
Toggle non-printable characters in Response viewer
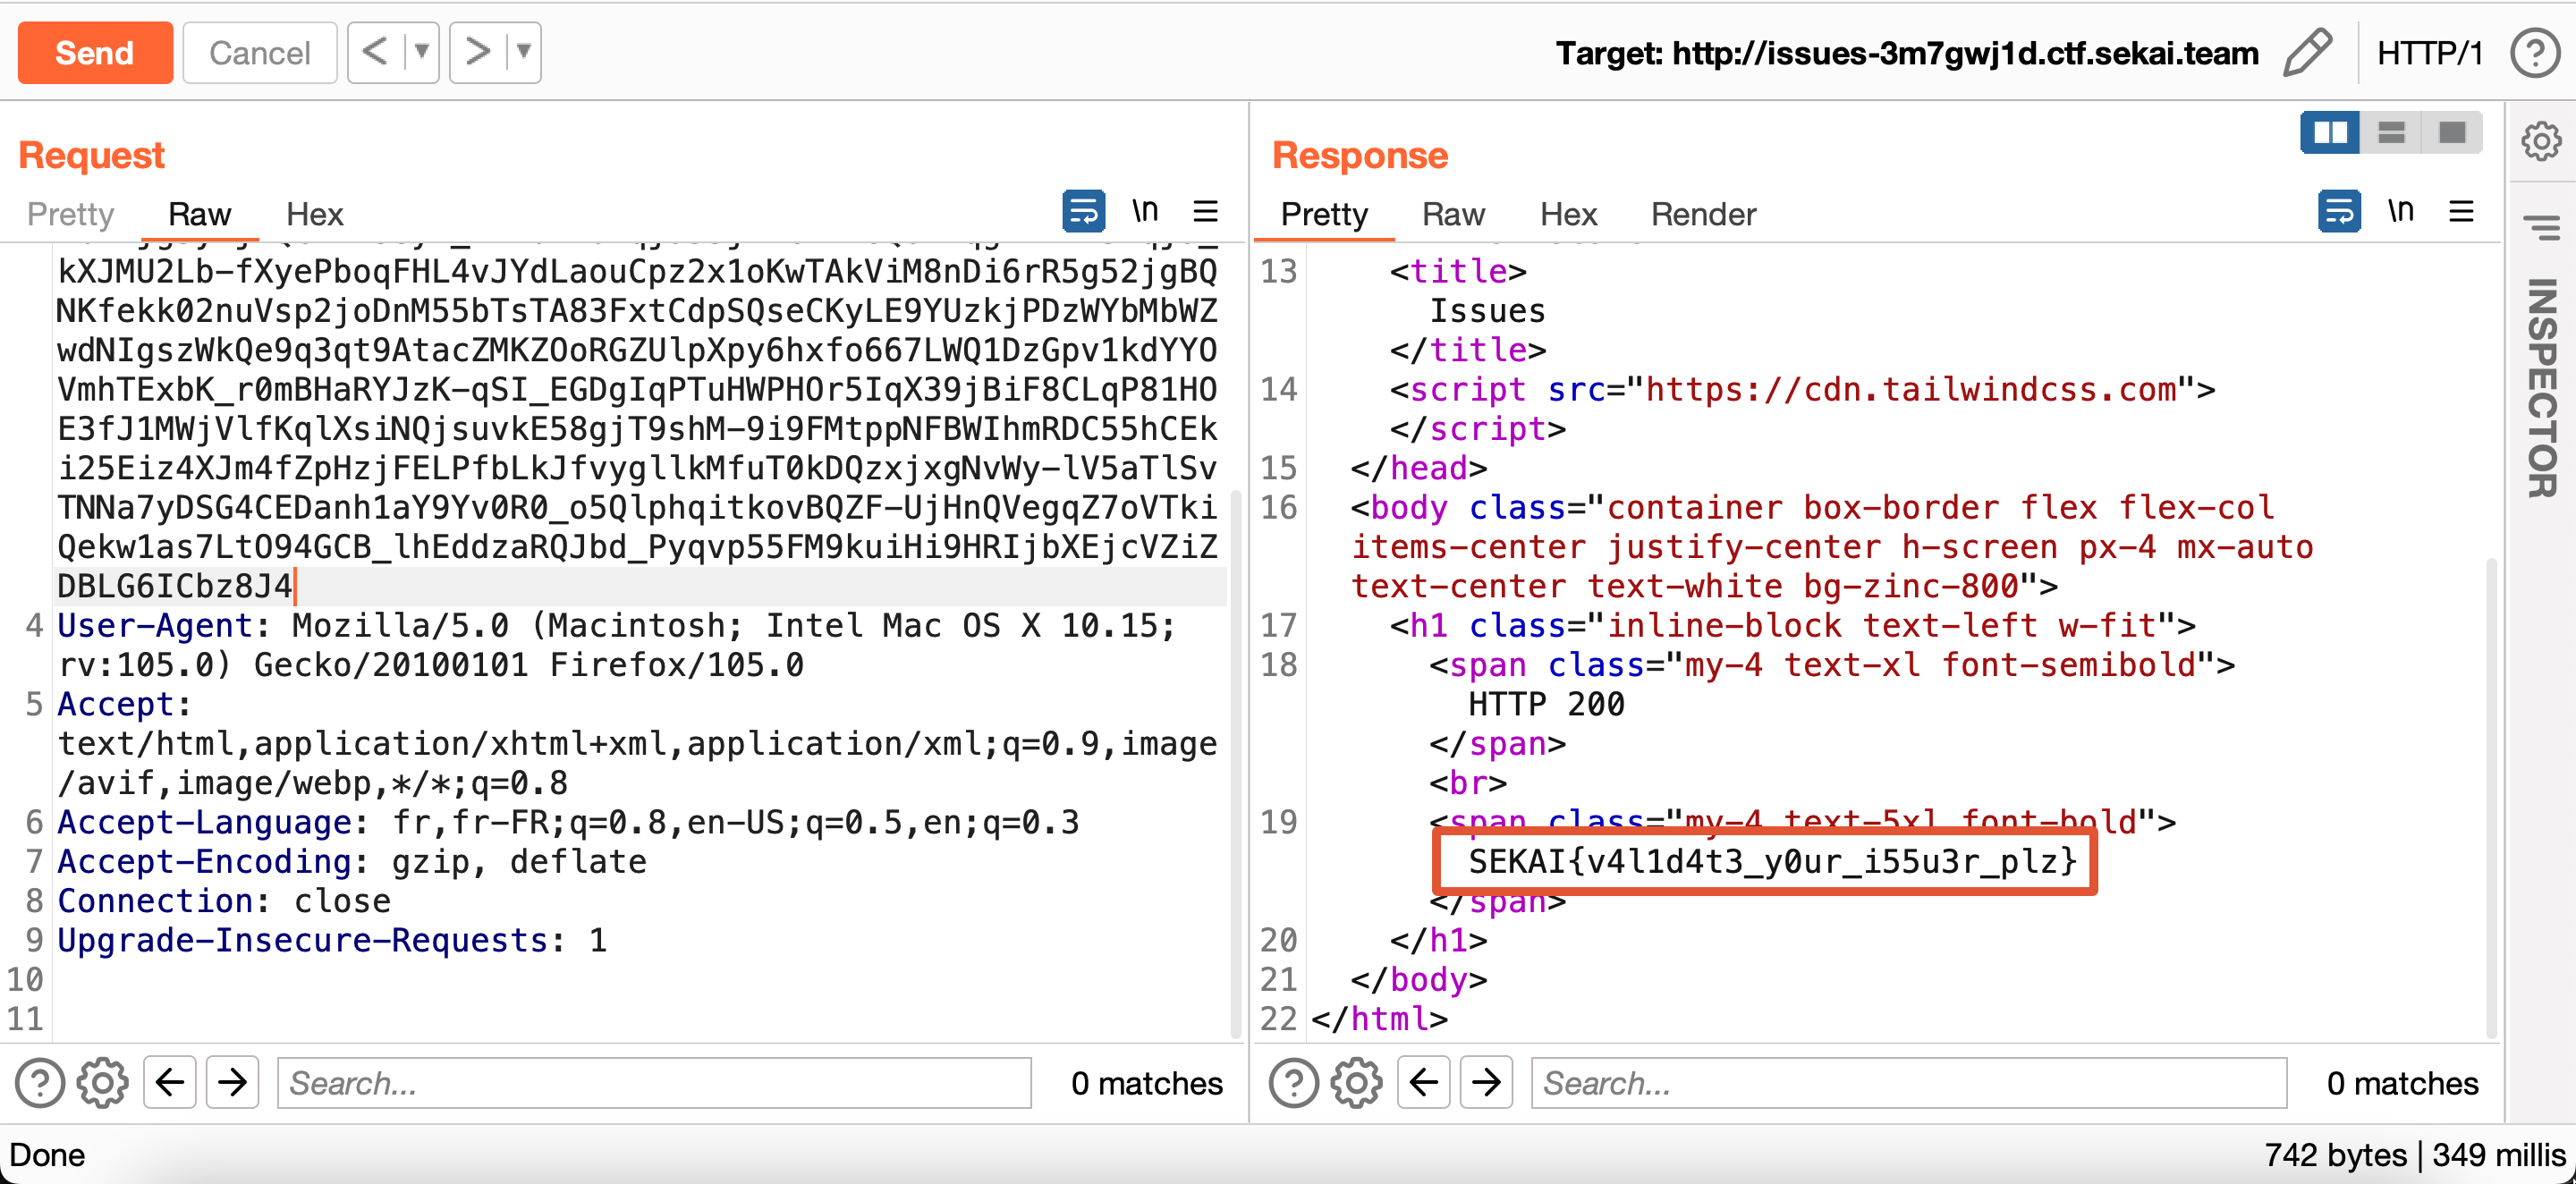[x=2401, y=210]
